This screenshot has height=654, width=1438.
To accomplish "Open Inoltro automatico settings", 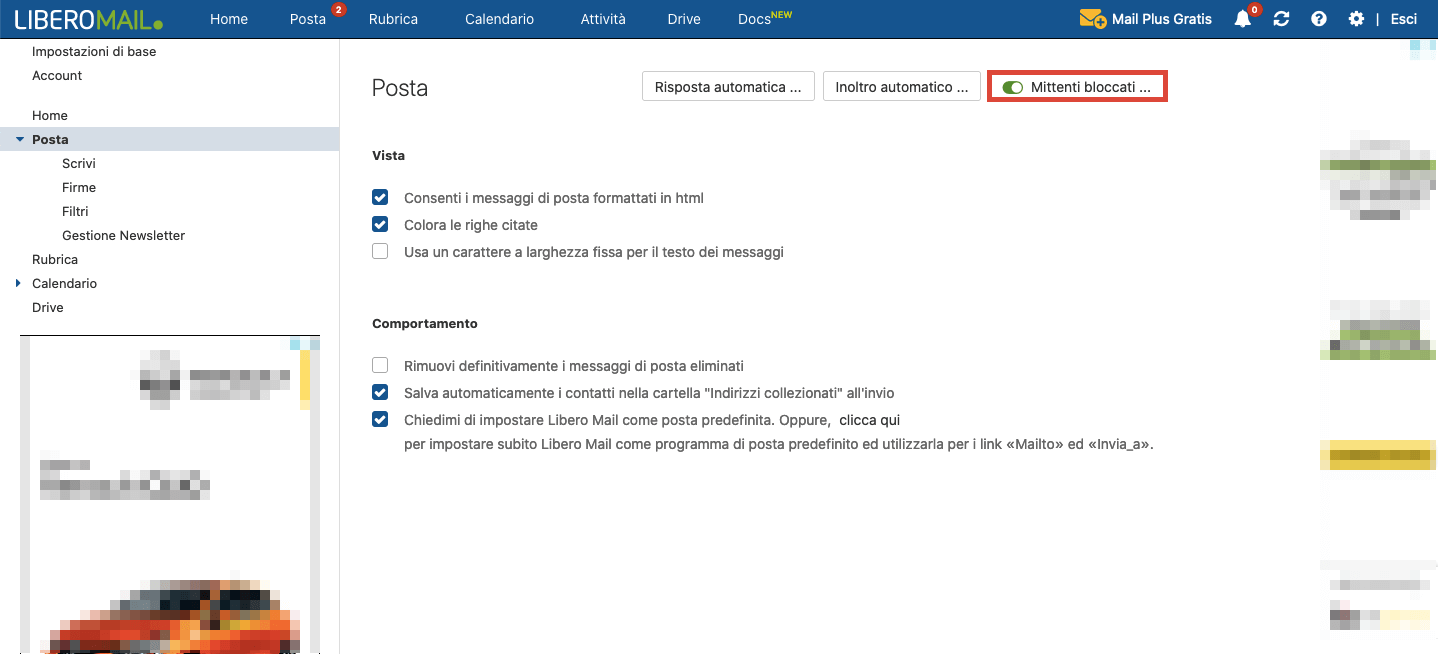I will (902, 87).
